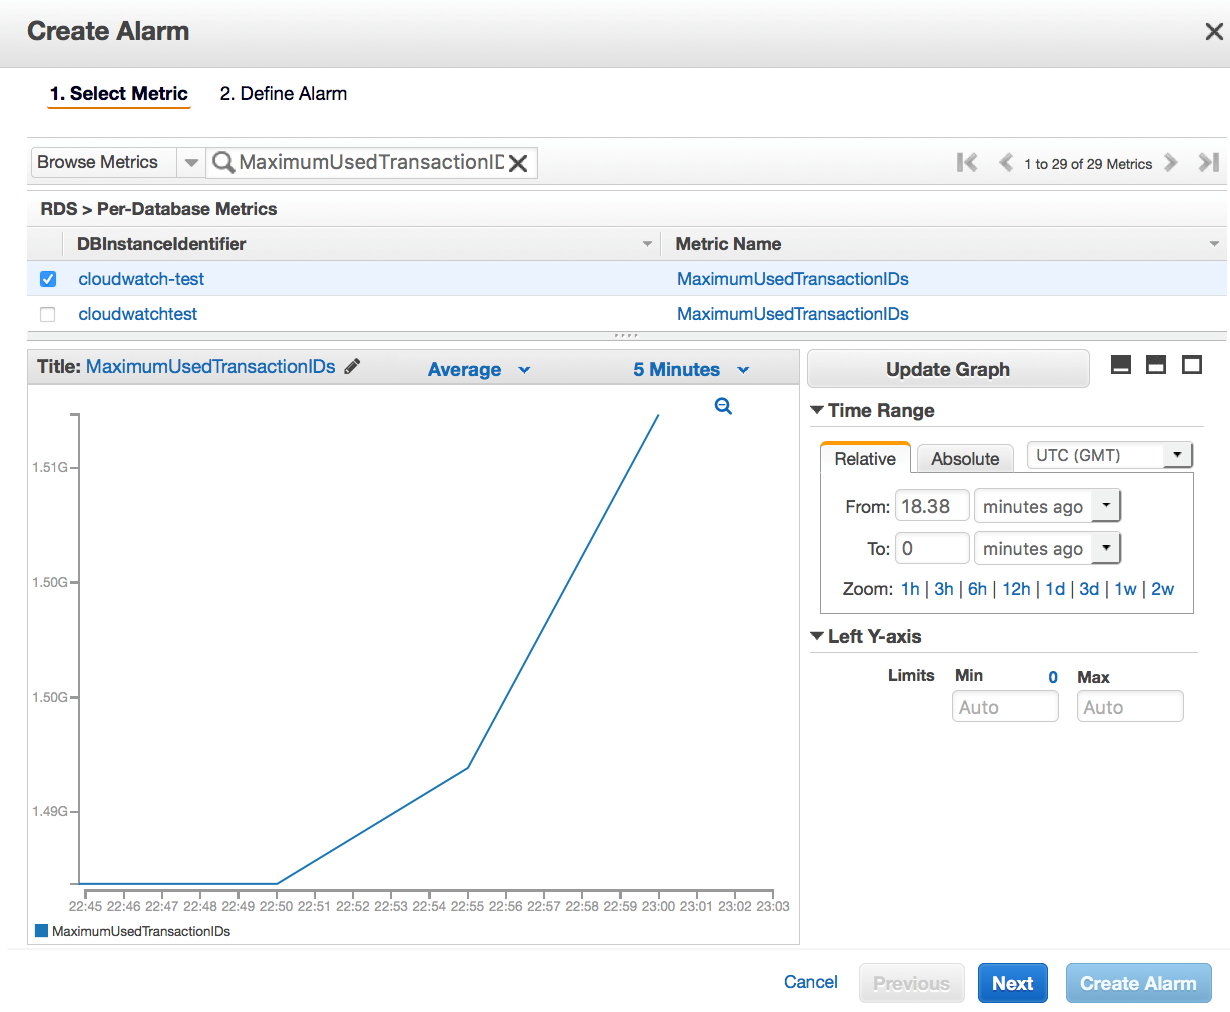
Task: Go to previous metrics page
Action: [x=1006, y=163]
